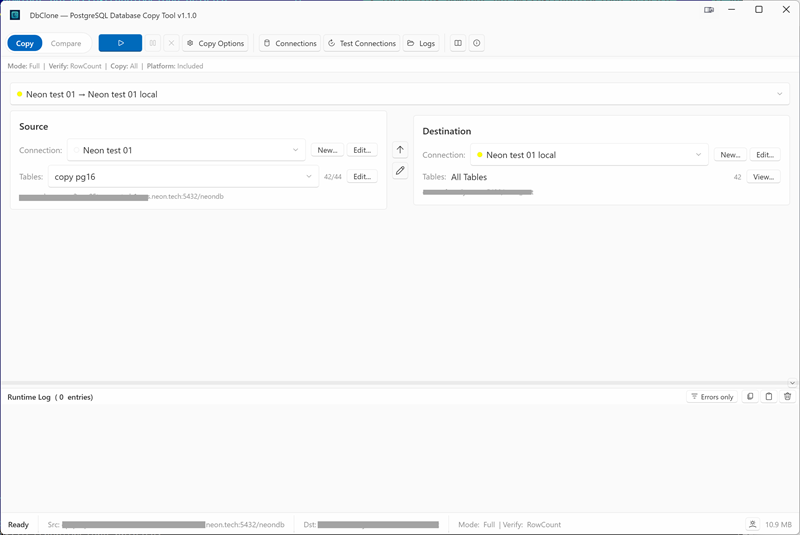The image size is (800, 535).
Task: View the Destination tables
Action: pyautogui.click(x=764, y=177)
